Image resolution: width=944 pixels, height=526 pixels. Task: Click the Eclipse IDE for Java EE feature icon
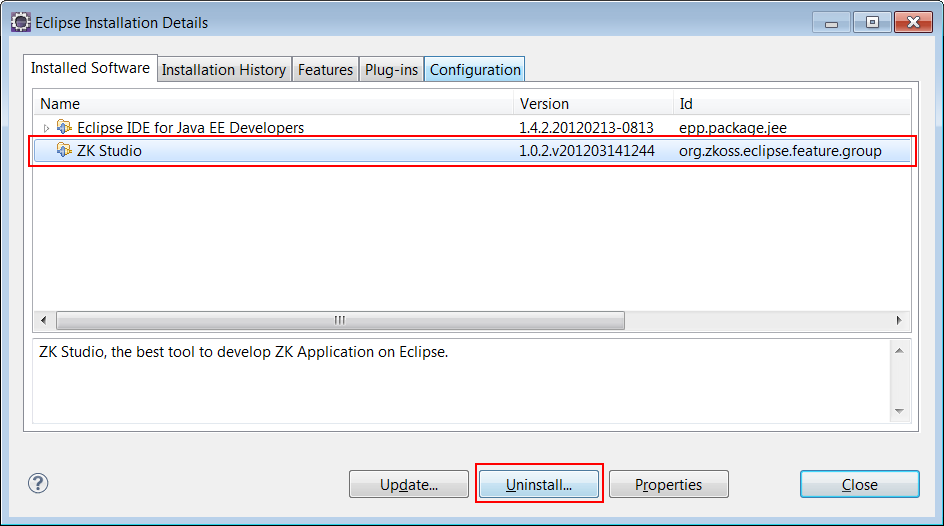65,127
